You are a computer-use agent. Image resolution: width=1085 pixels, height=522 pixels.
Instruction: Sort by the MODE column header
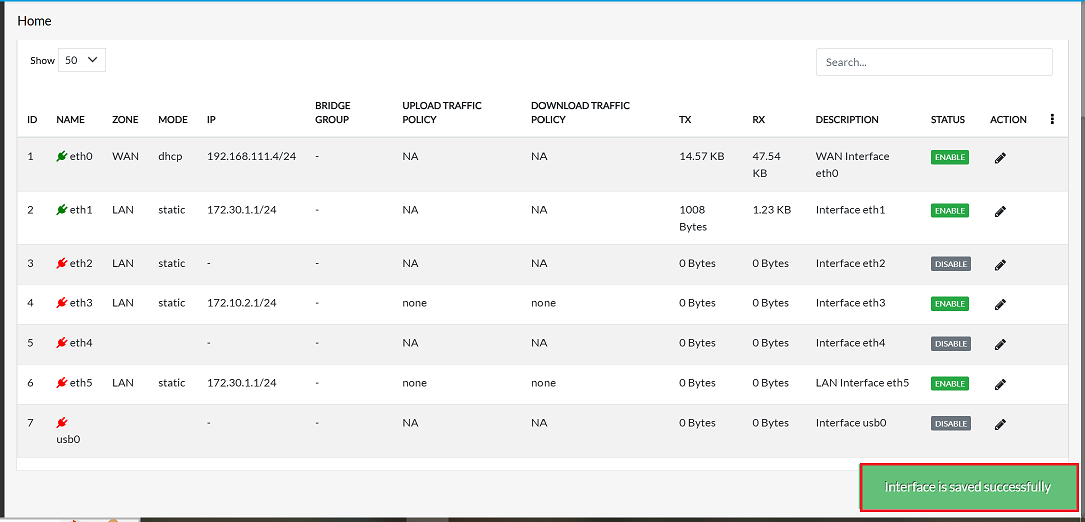tap(173, 120)
